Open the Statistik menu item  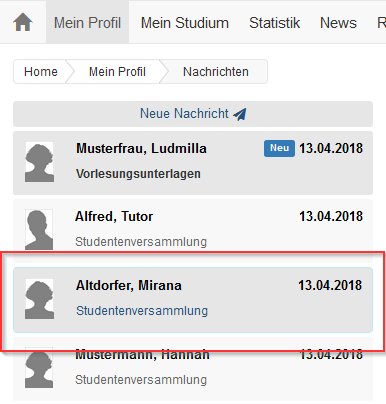(x=274, y=23)
